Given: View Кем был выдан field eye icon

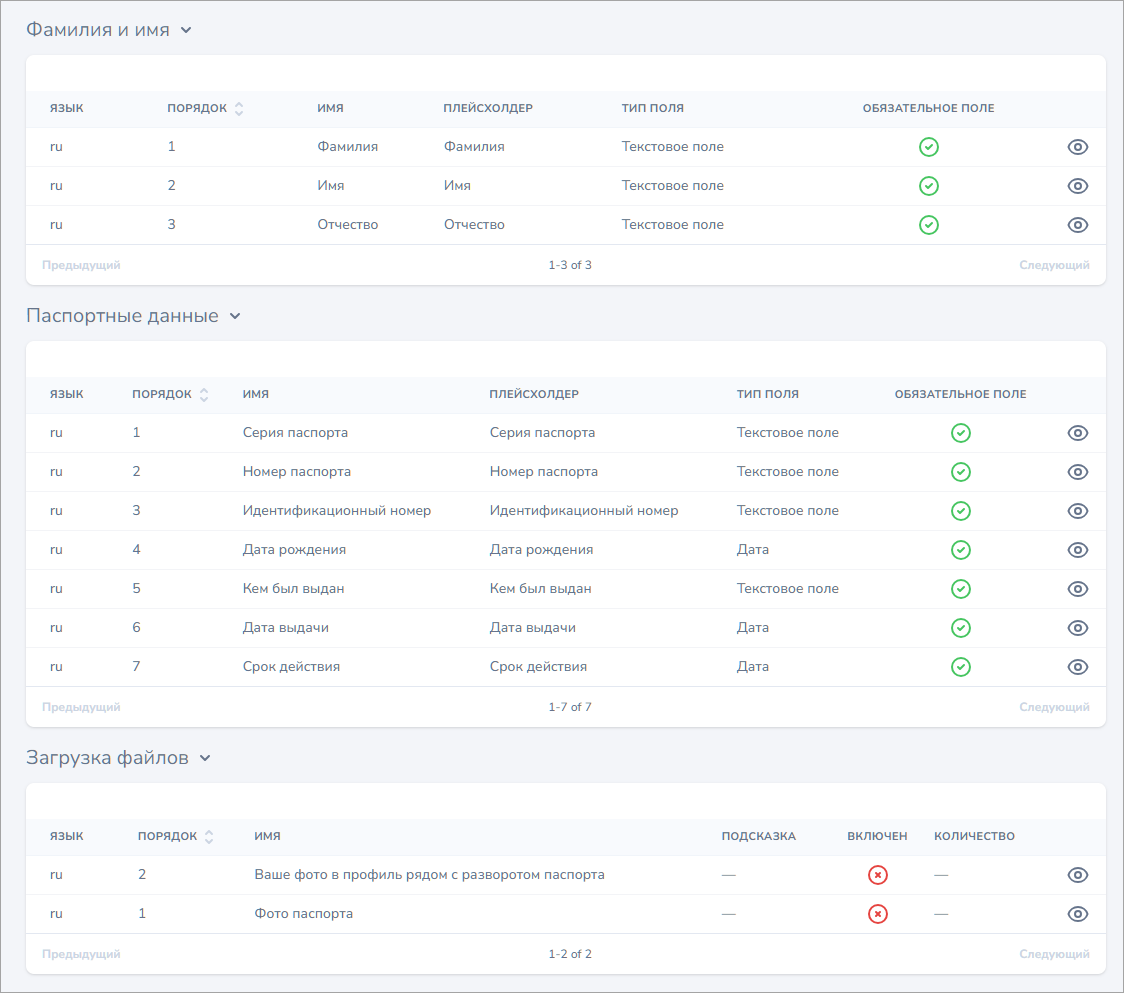Looking at the screenshot, I should [1077, 589].
